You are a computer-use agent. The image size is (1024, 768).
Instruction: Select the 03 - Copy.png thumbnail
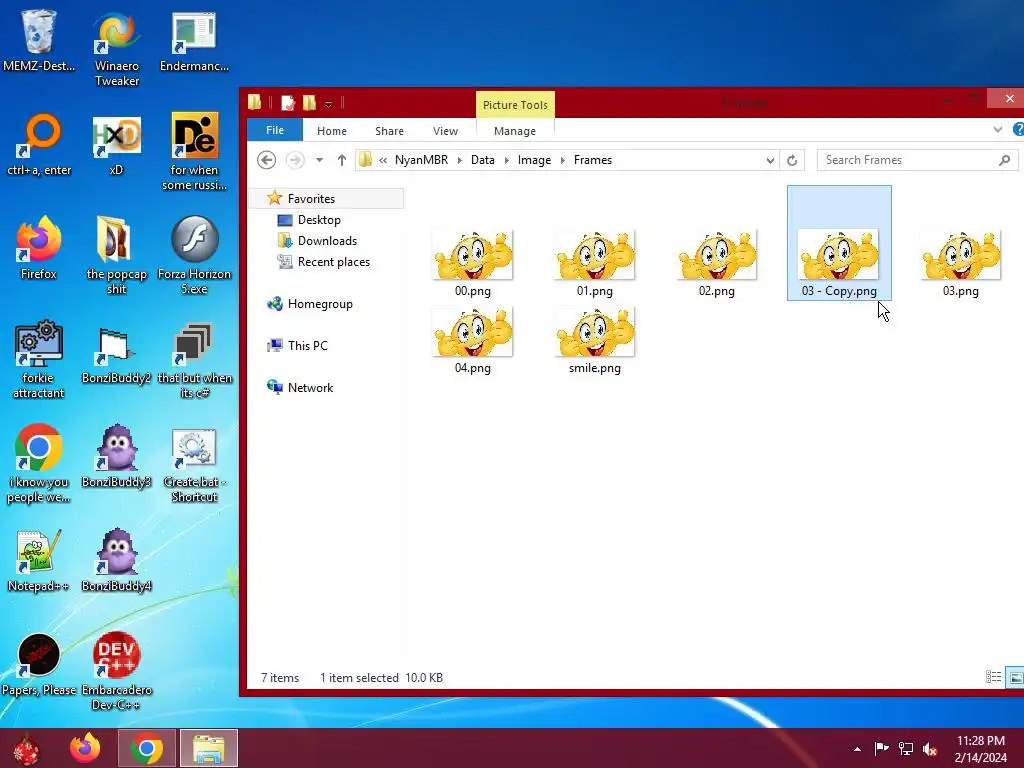tap(839, 243)
